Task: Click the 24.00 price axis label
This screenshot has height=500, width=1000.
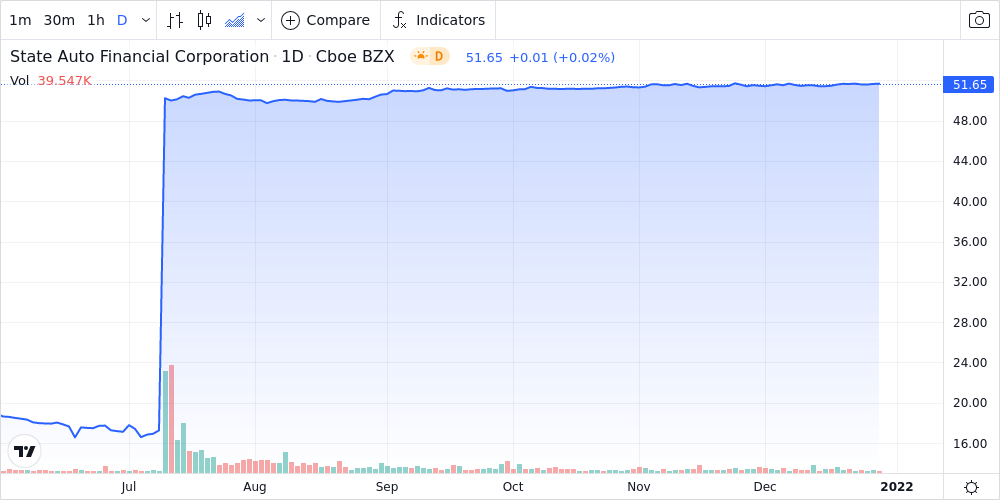Action: (969, 363)
